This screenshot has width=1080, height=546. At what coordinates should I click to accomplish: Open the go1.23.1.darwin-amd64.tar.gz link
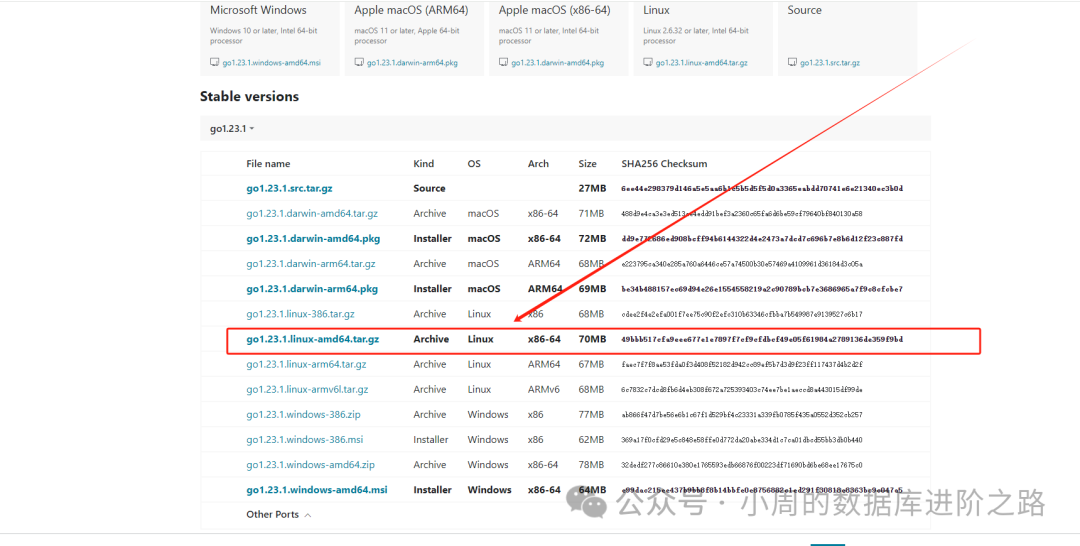click(x=312, y=213)
